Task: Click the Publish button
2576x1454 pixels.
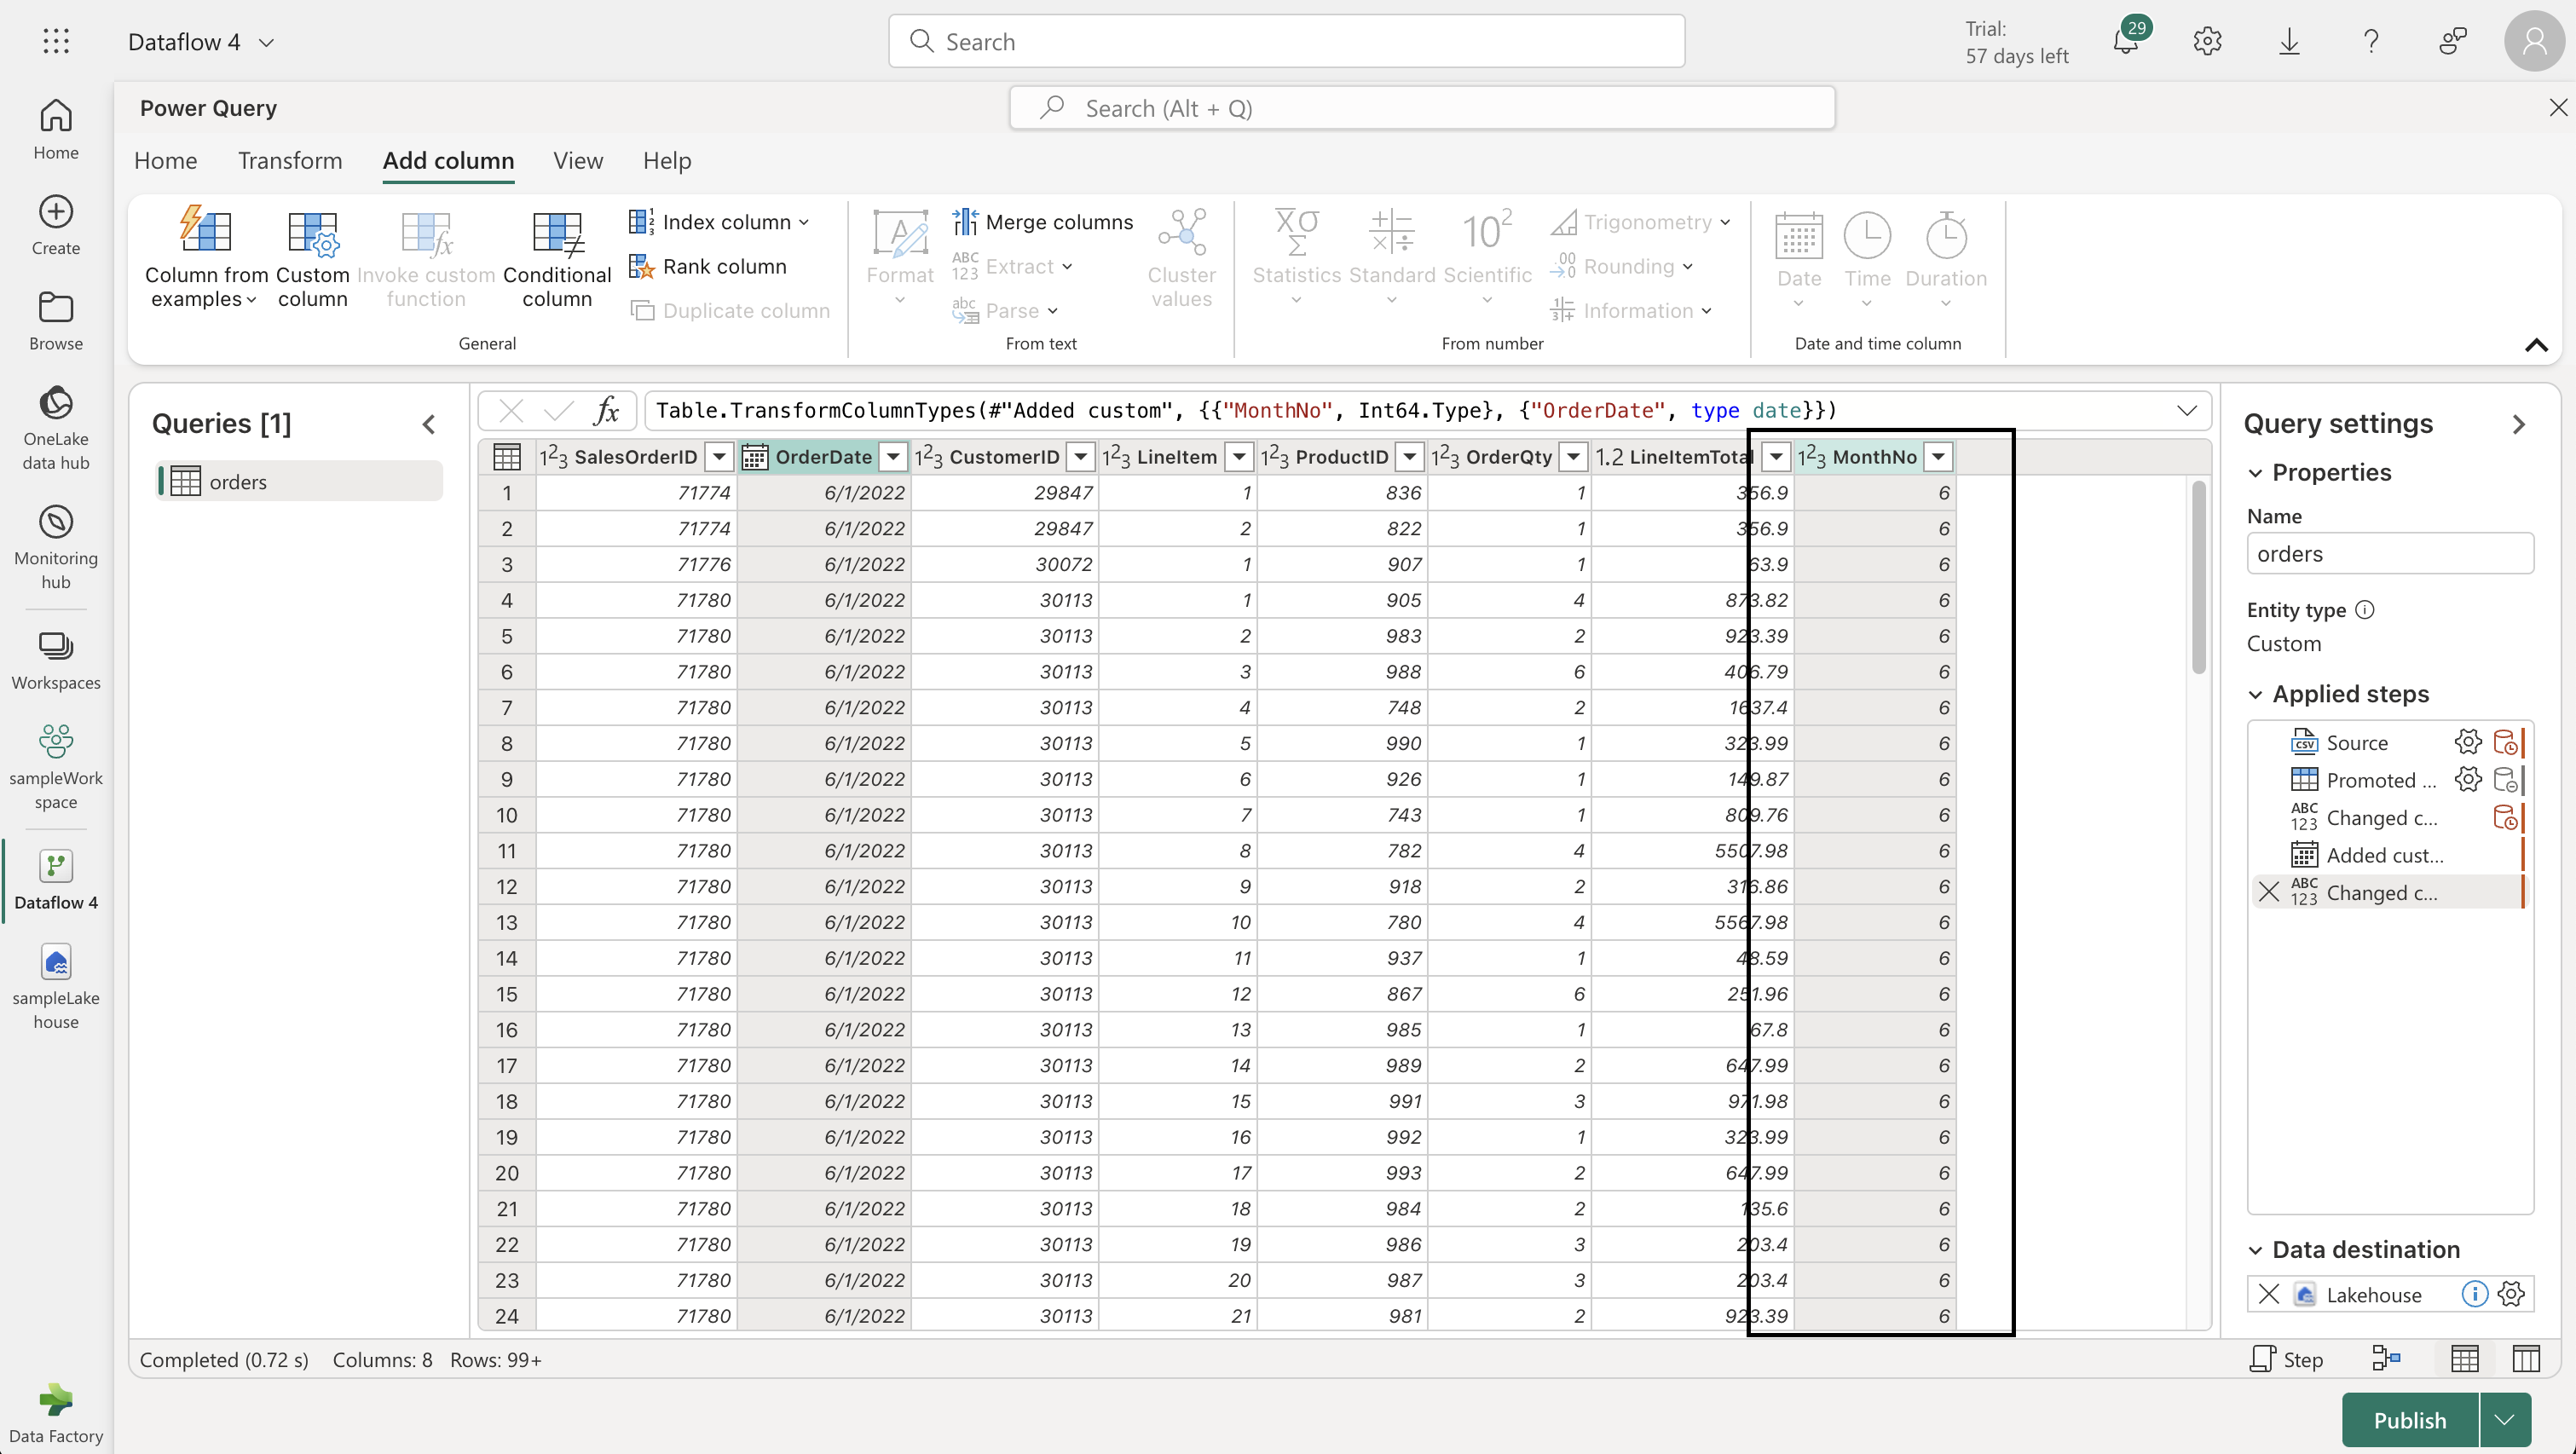Action: tap(2410, 1420)
